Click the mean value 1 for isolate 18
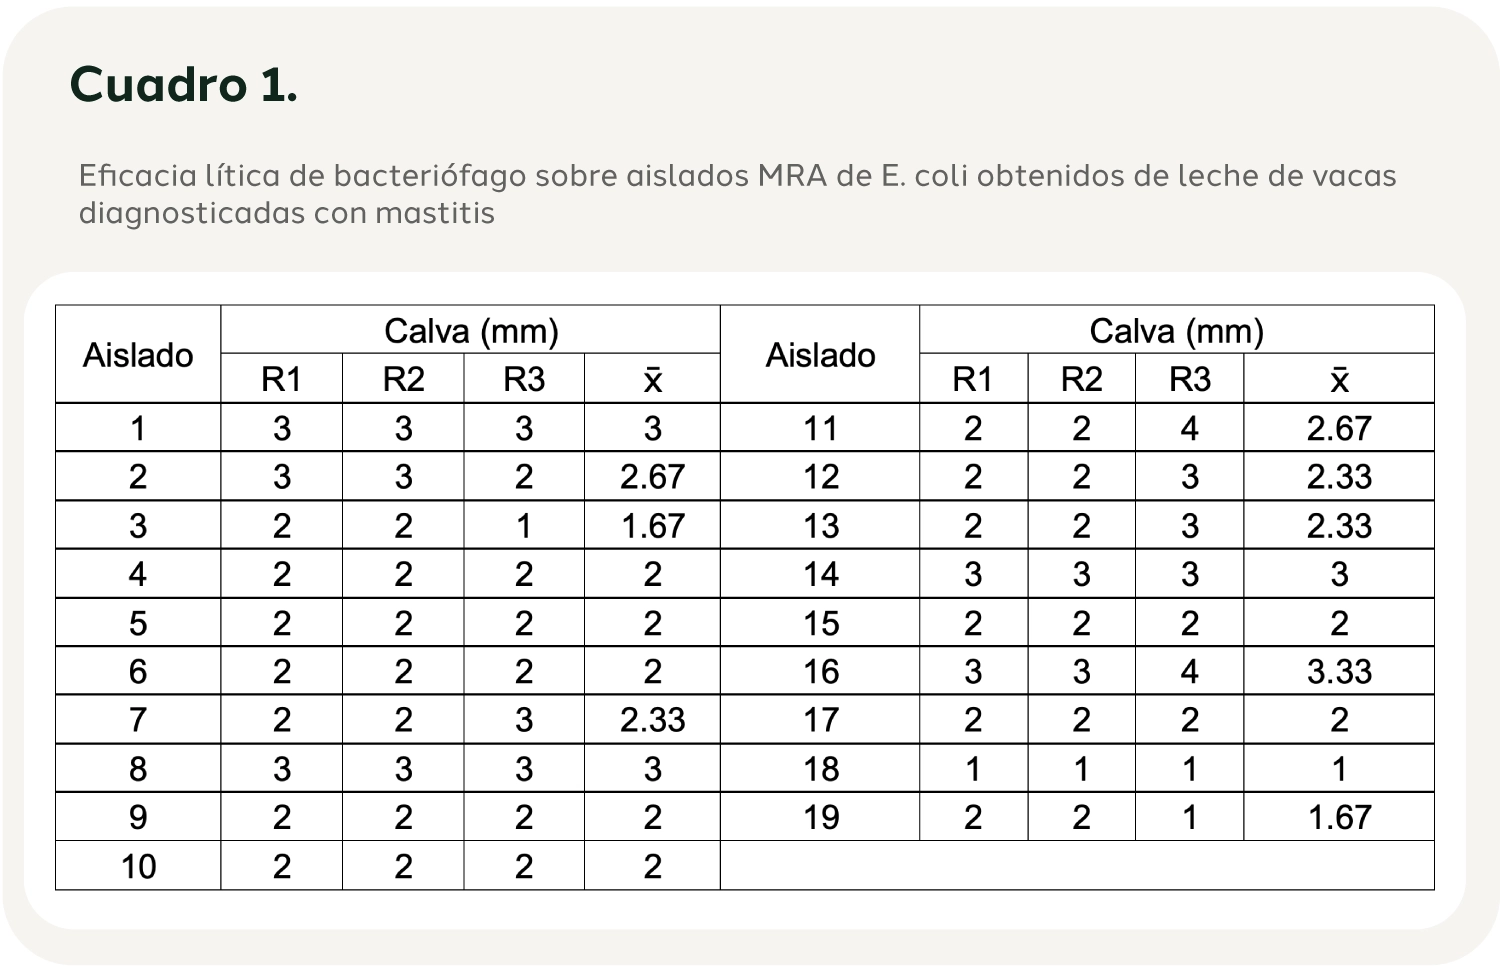Viewport: 1500px width, 966px height. tap(1339, 768)
